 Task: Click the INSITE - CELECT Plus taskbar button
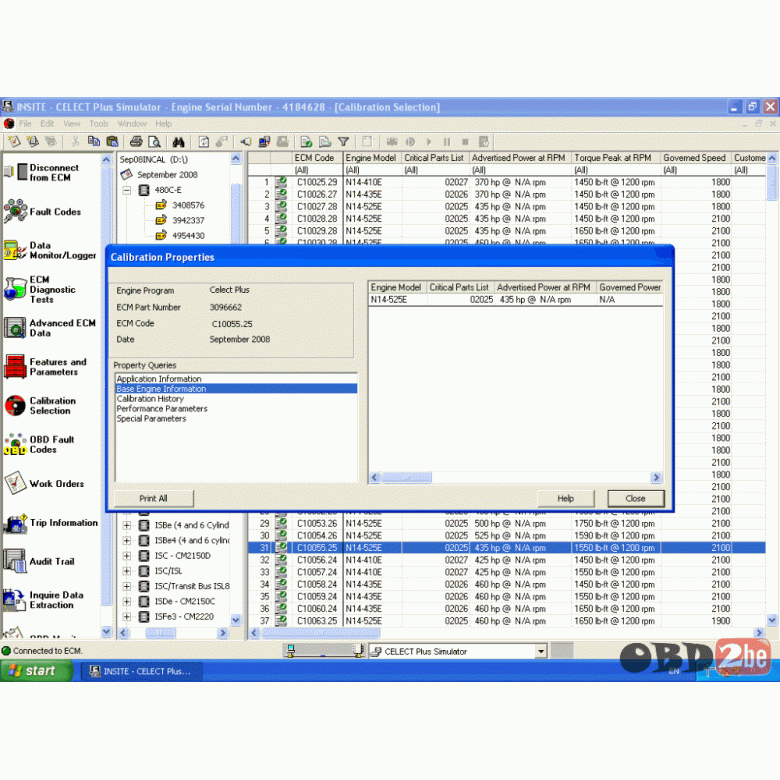[141, 671]
